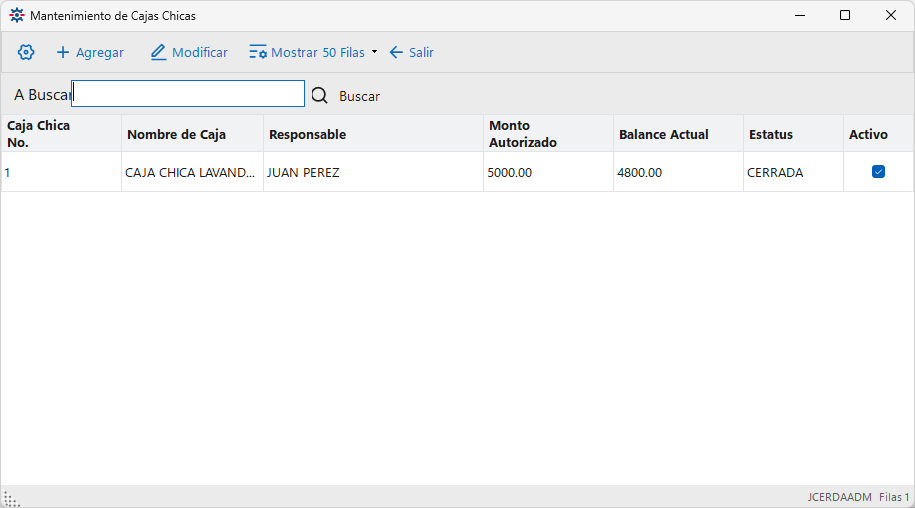Select the cell with caja number 1
The image size is (915, 508).
coord(61,172)
